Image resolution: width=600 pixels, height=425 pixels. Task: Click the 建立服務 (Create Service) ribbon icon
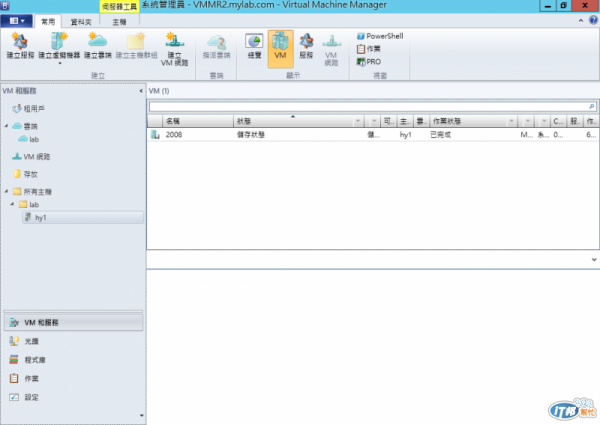[x=20, y=46]
